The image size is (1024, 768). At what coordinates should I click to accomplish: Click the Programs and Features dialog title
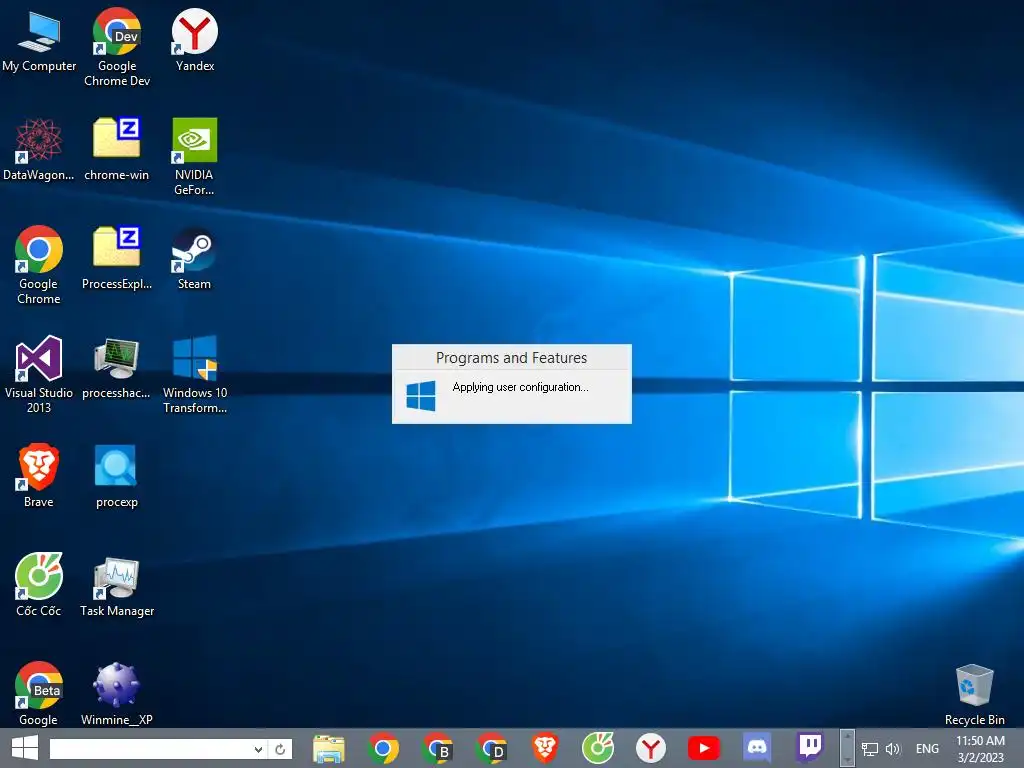(x=511, y=358)
